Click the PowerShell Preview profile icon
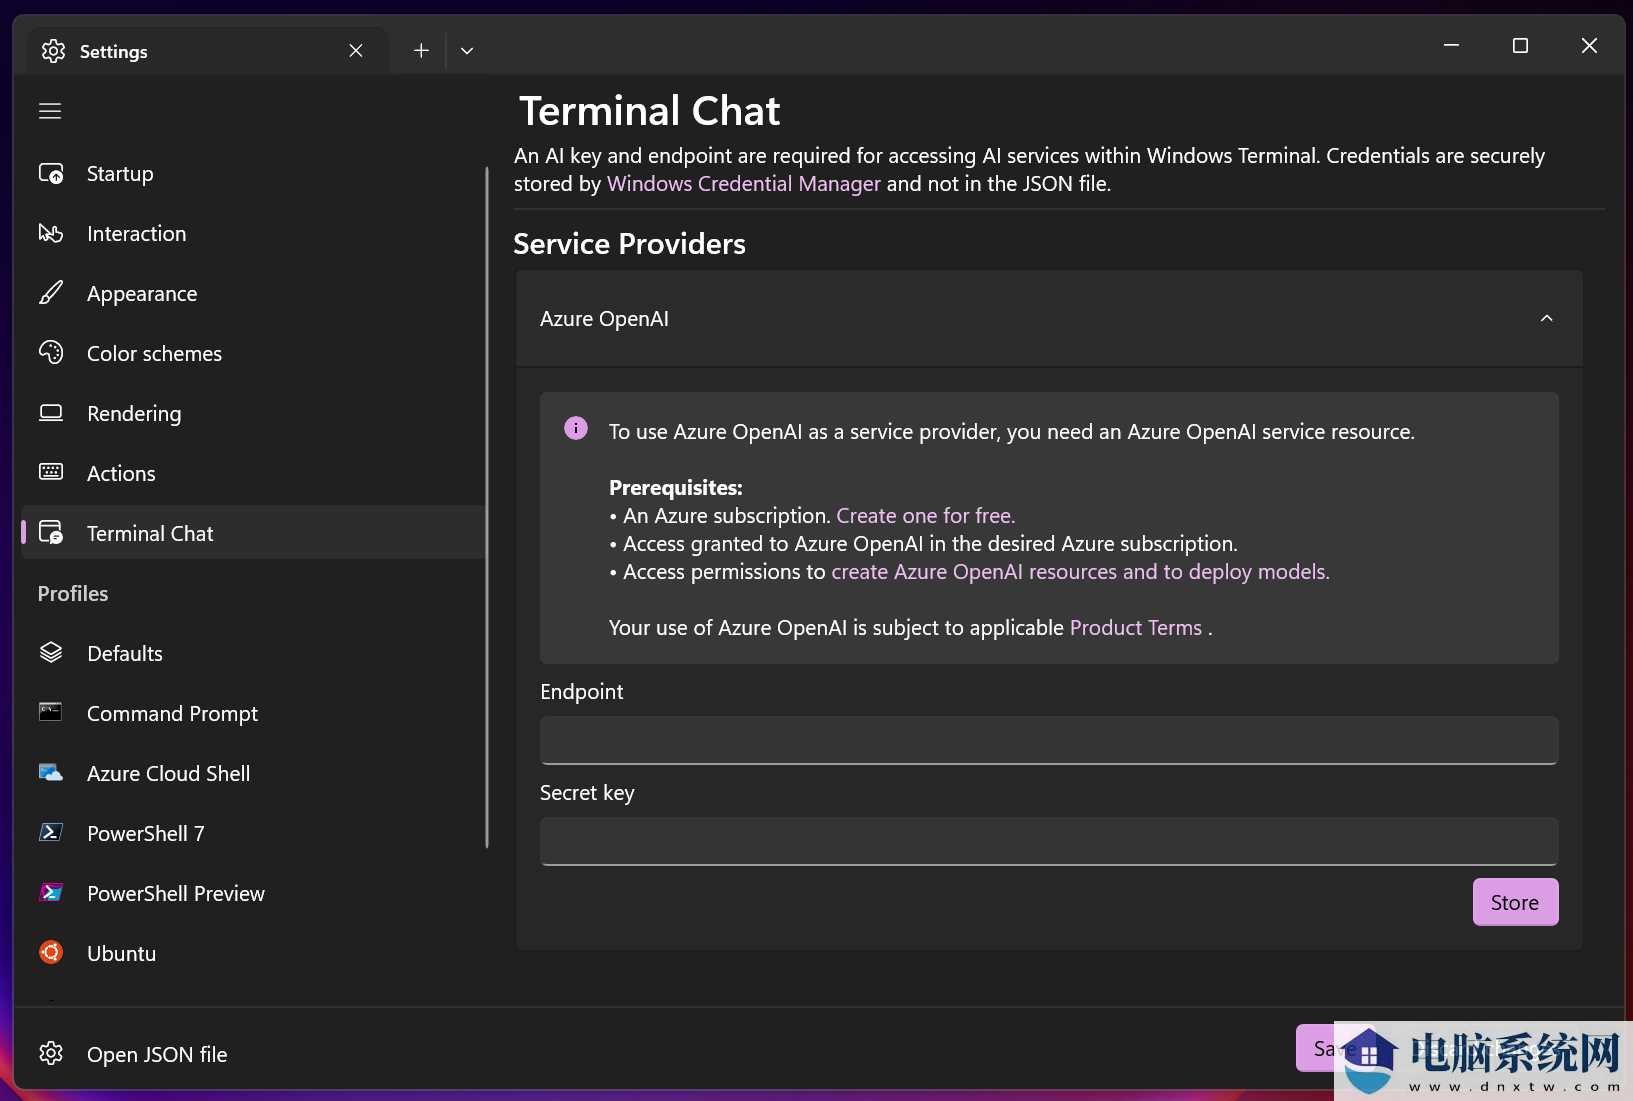Viewport: 1633px width, 1101px height. point(51,893)
